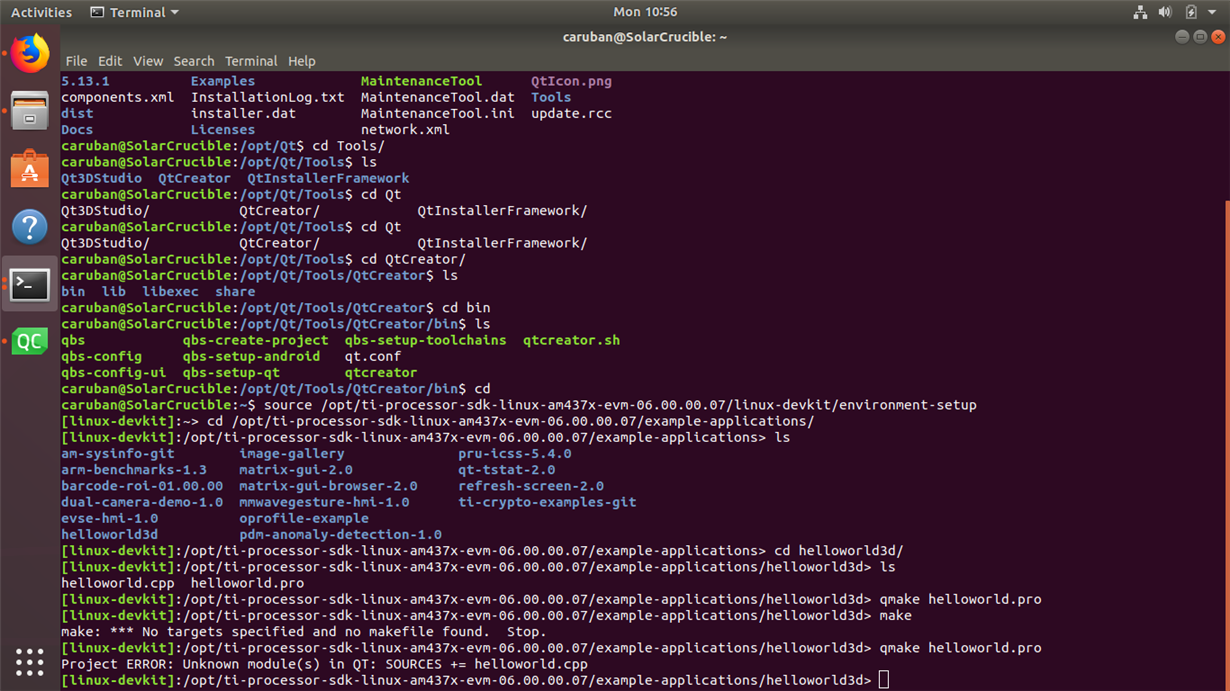Click the text 'InstallationLog.txt'
Screen dimensions: 1230x691
pos(268,97)
